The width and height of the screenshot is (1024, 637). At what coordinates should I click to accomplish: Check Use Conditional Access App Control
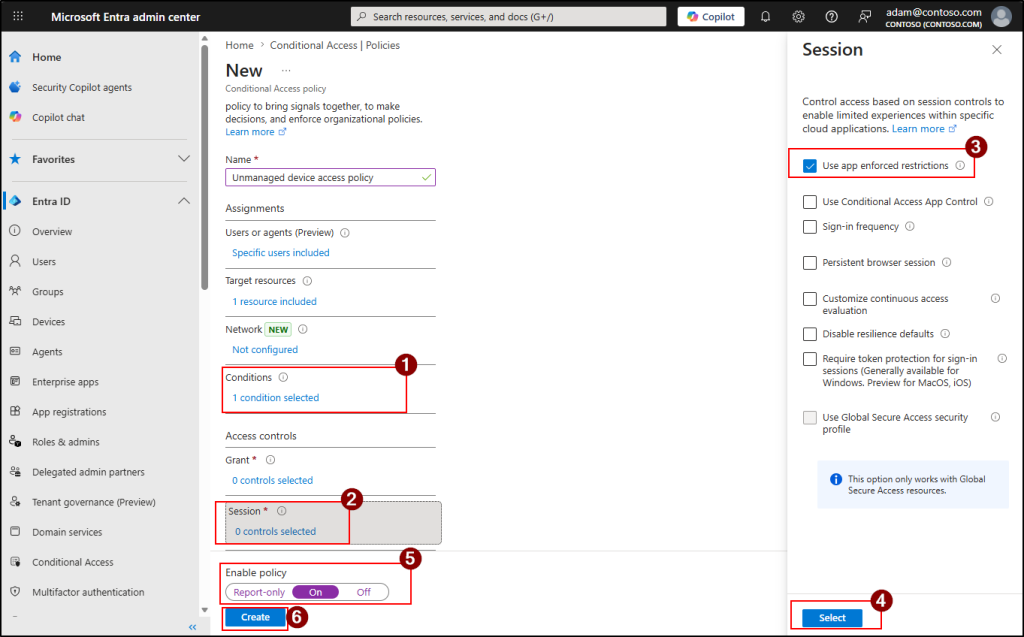coord(810,202)
